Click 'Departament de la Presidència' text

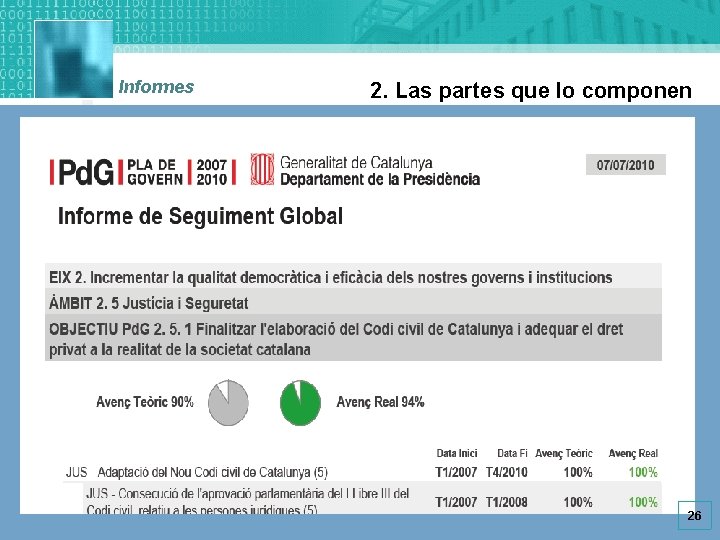tap(380, 179)
